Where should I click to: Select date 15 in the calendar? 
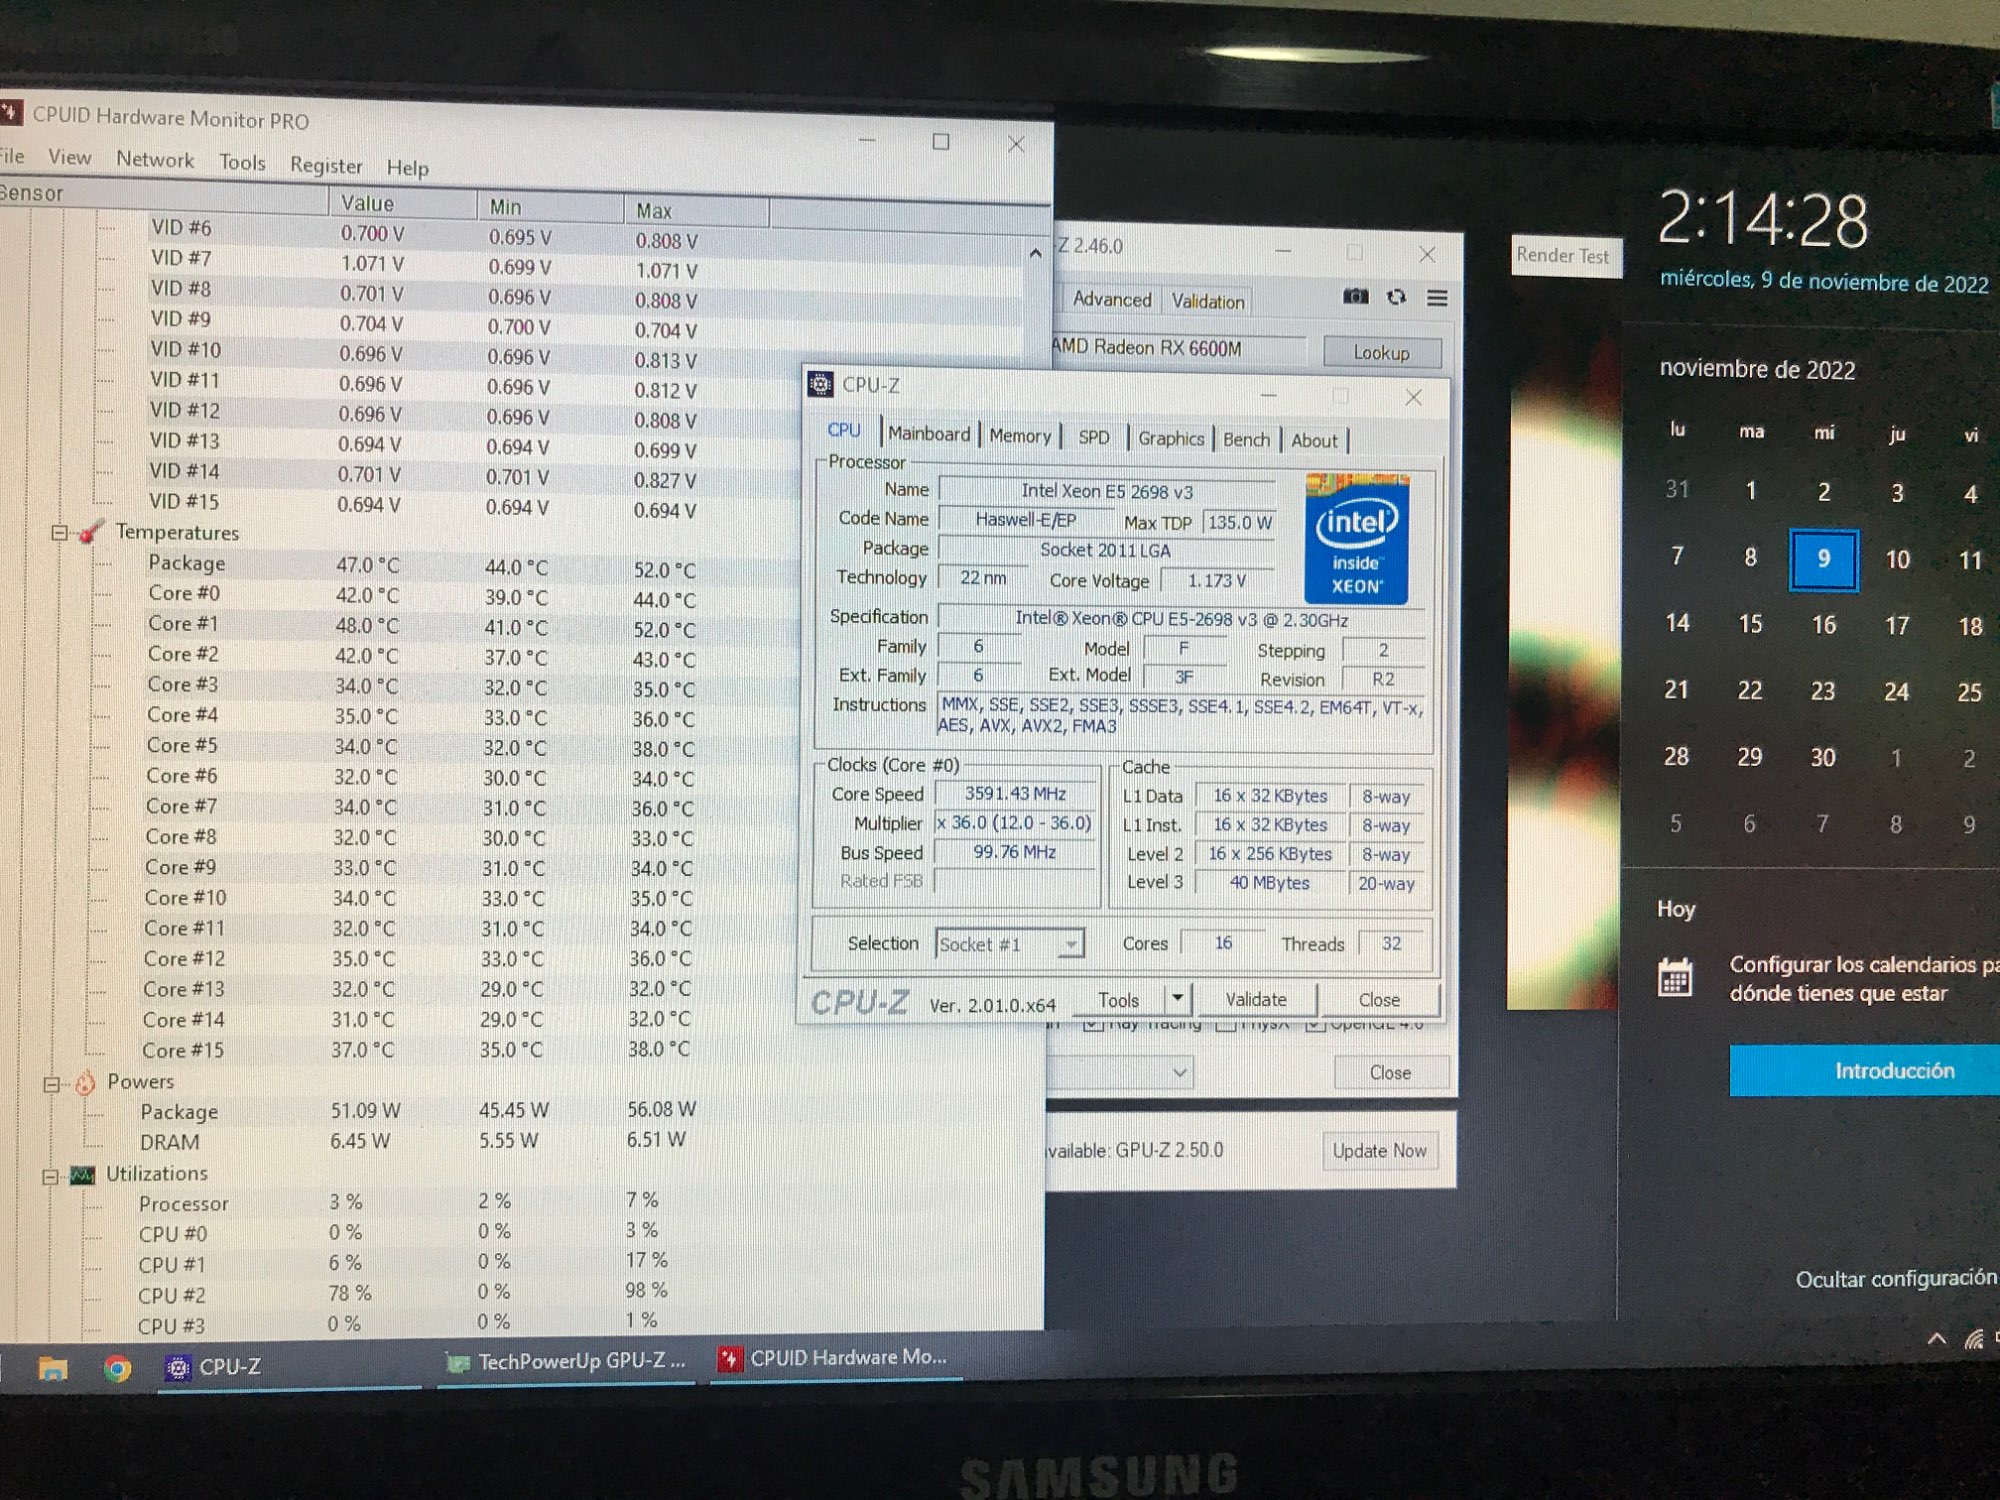tap(1750, 624)
